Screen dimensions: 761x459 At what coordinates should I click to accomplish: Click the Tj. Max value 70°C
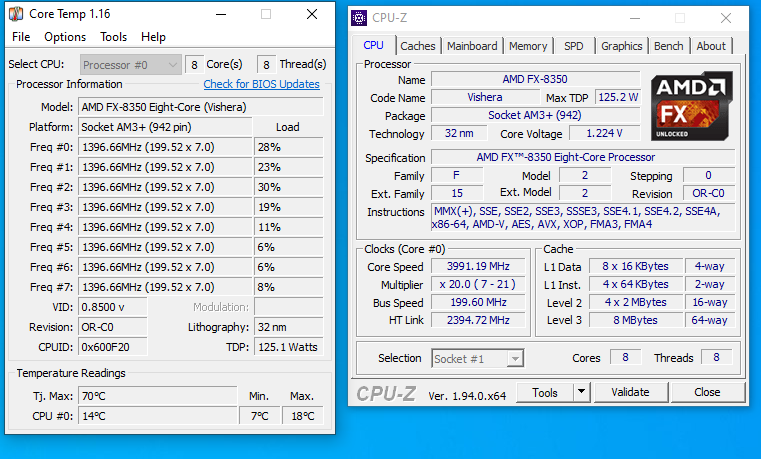158,396
